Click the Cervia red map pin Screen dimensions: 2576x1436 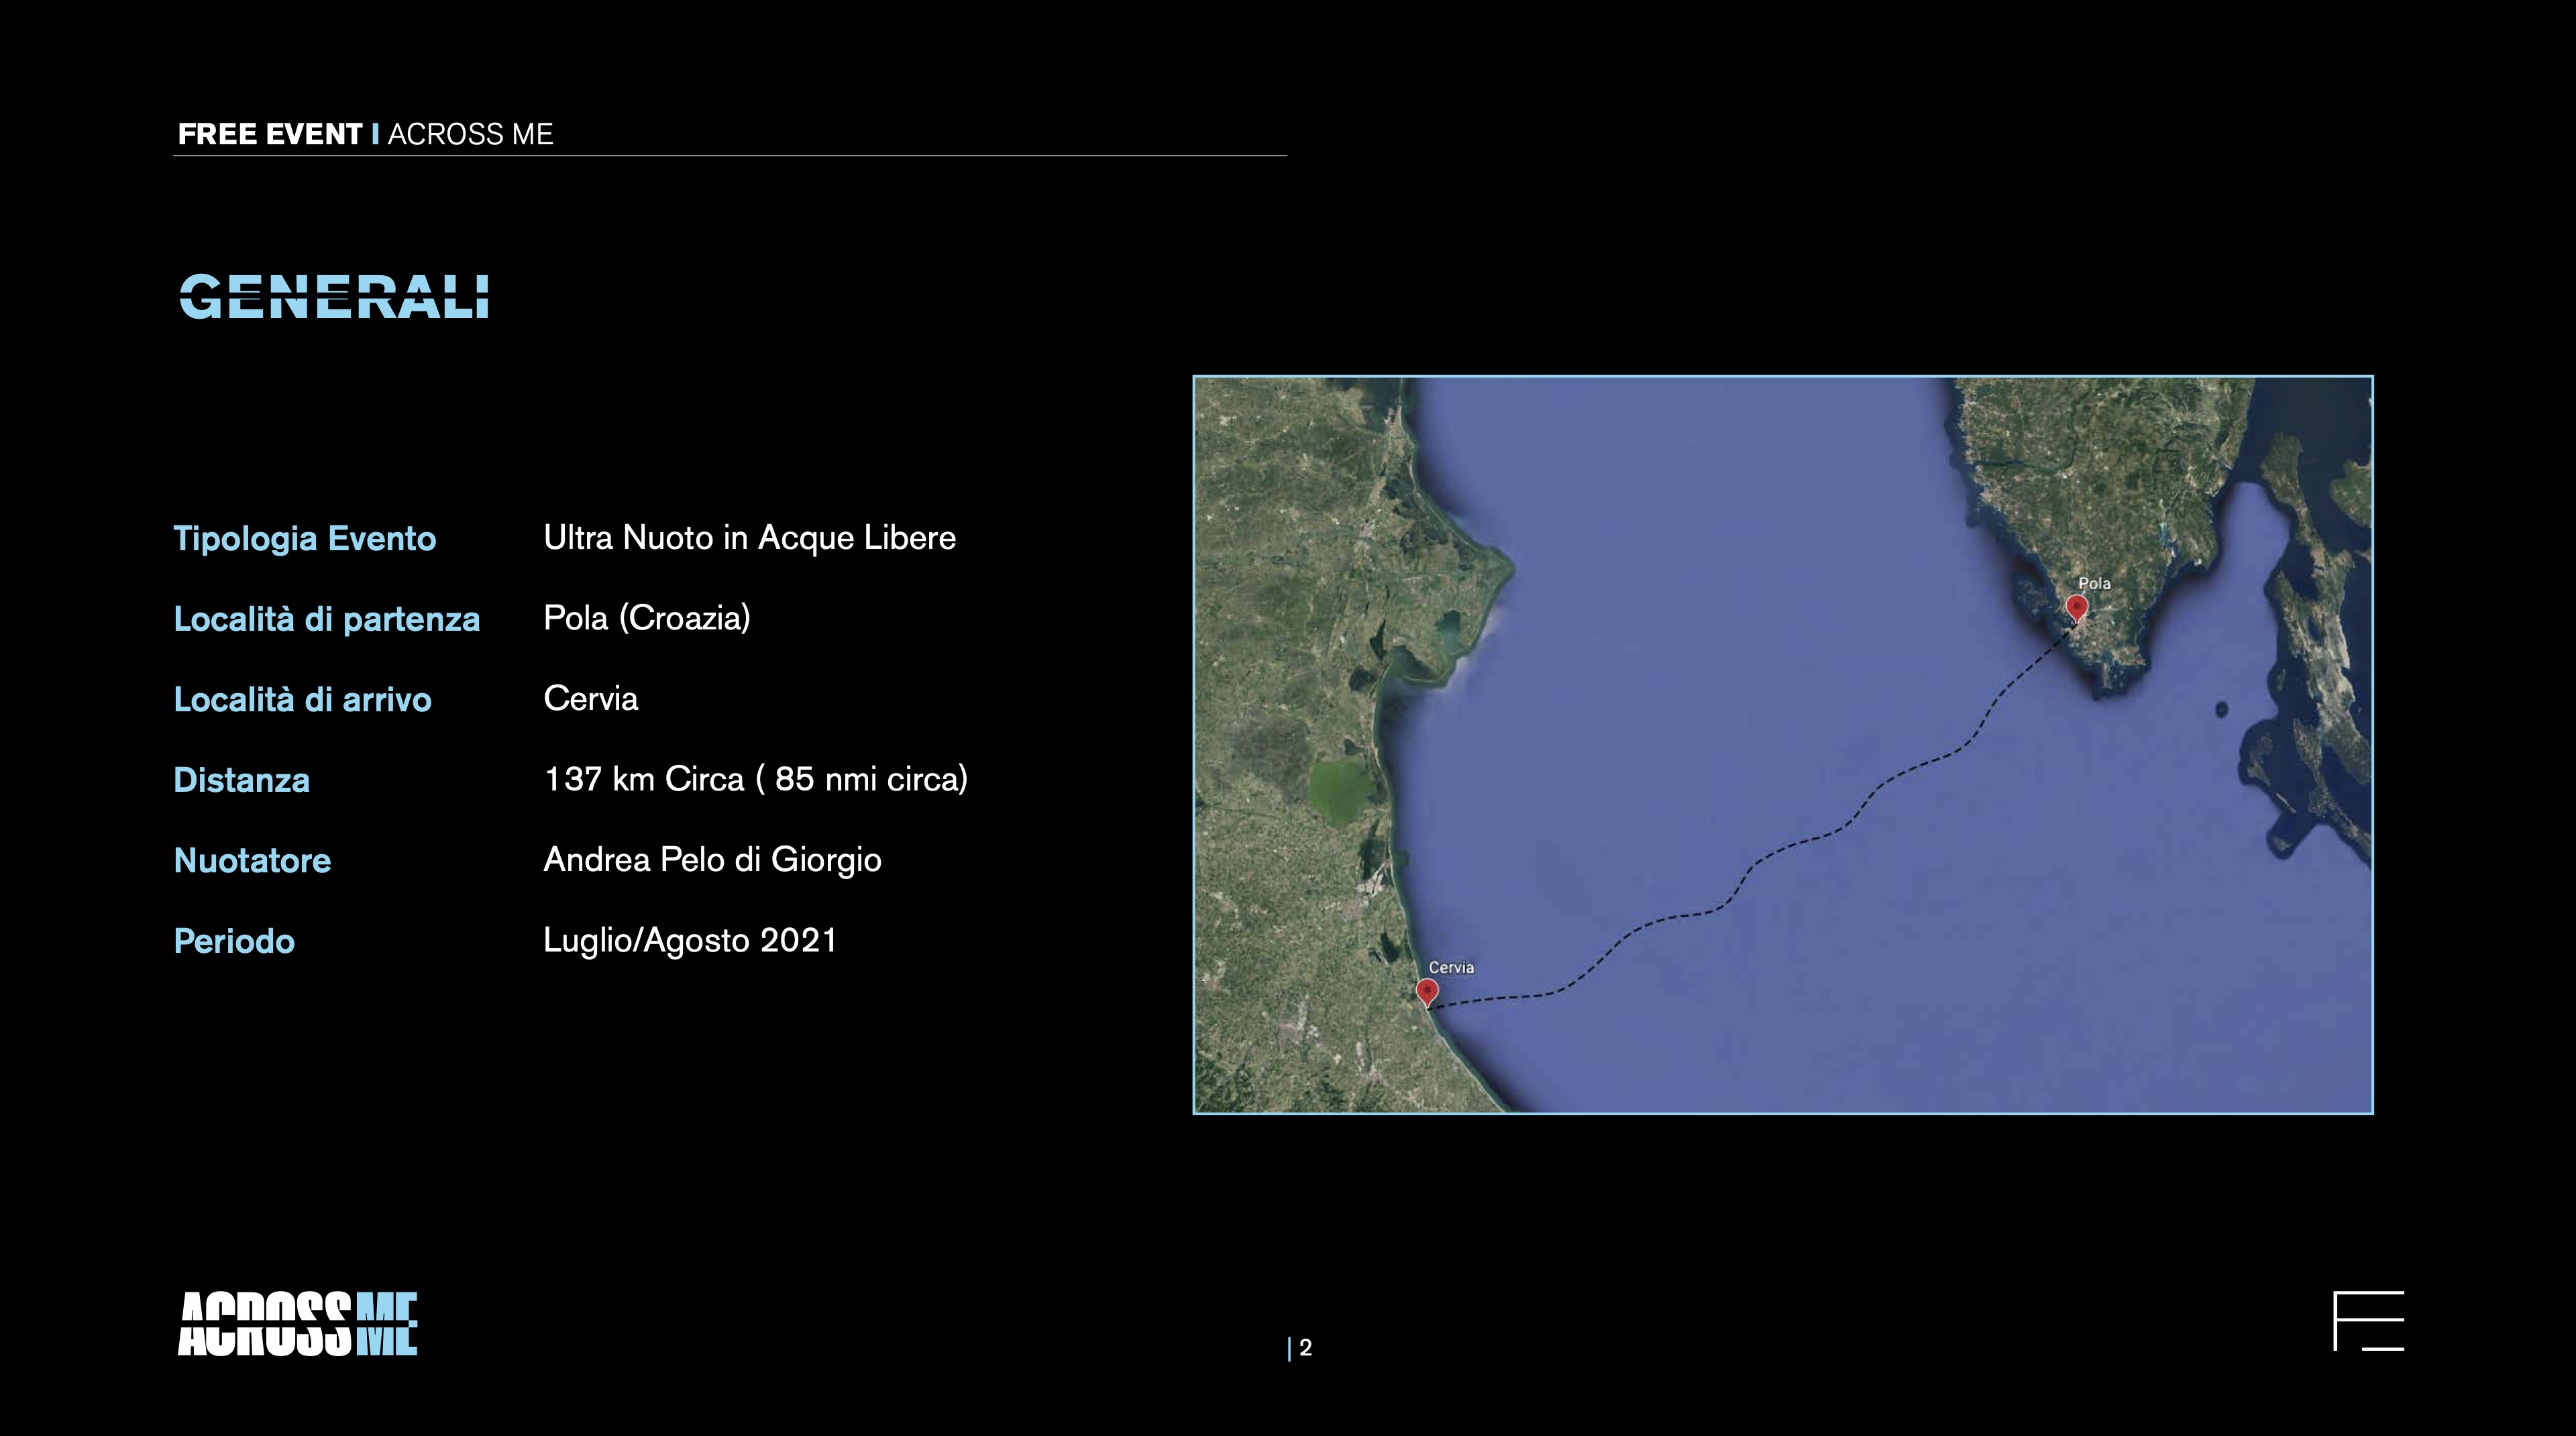[1427, 992]
